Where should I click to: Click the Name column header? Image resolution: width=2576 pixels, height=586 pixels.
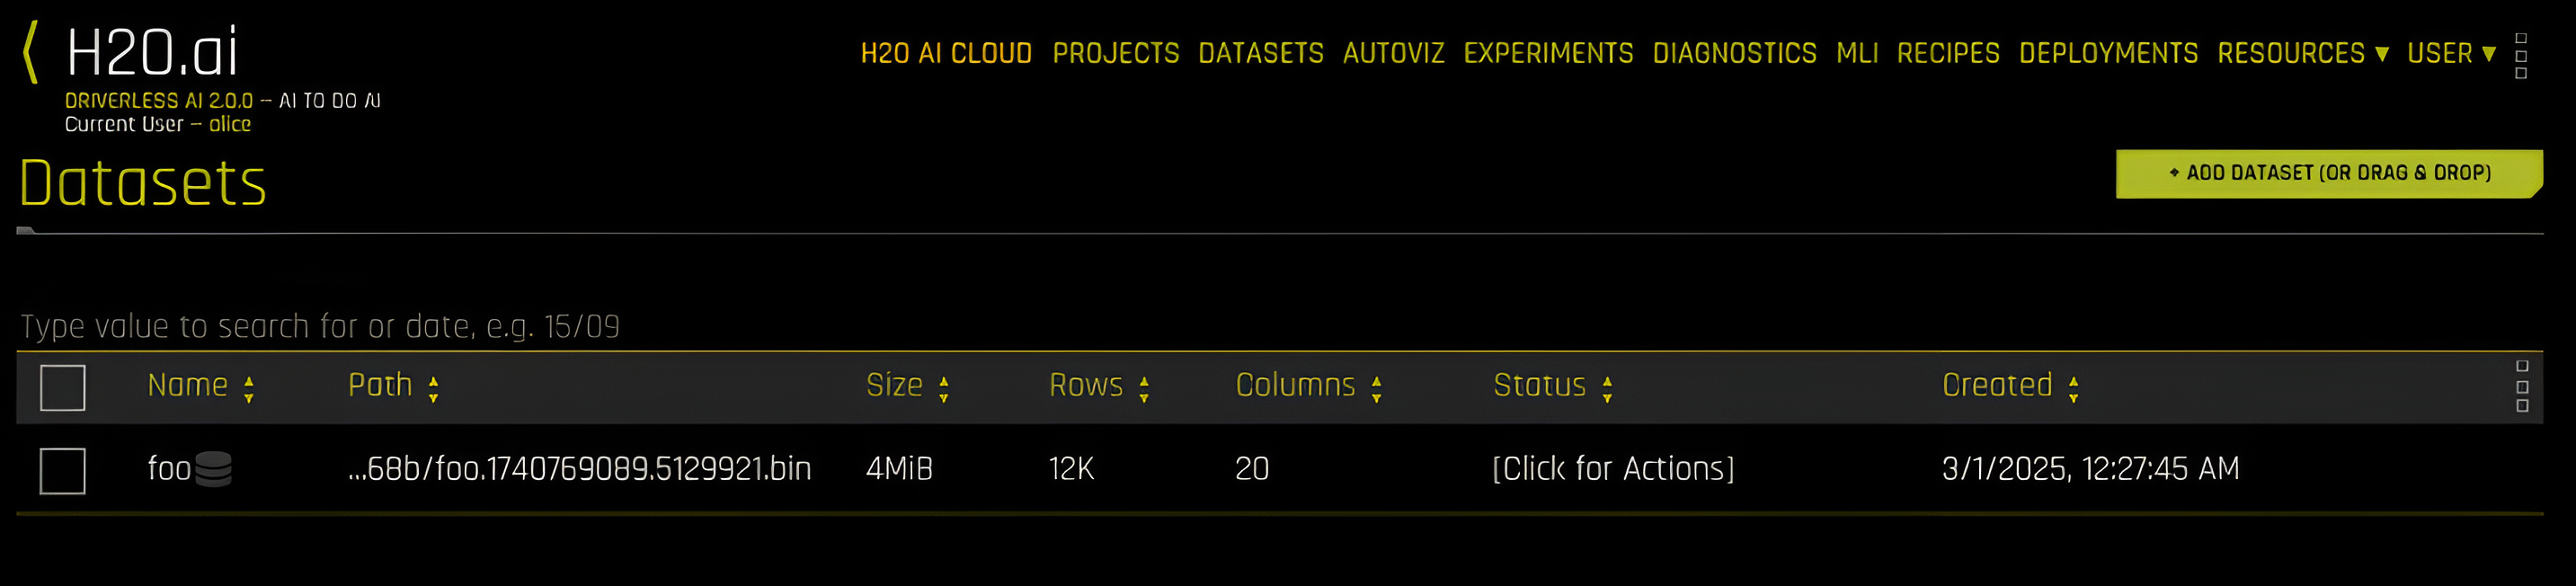187,386
